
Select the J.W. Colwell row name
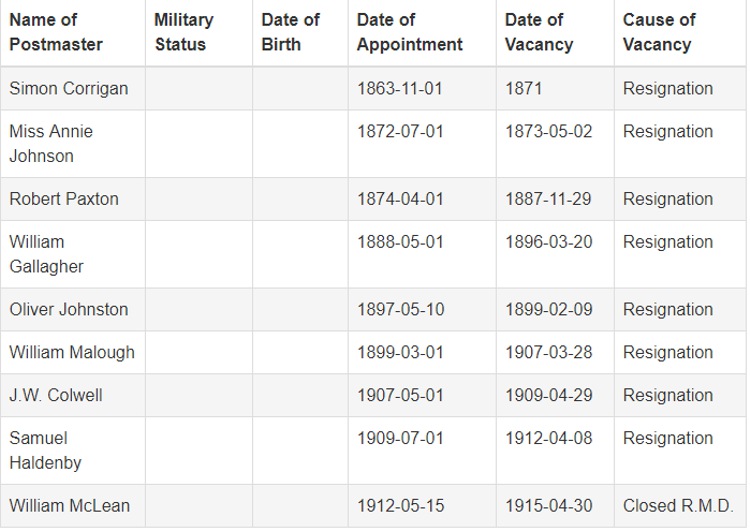coord(56,395)
